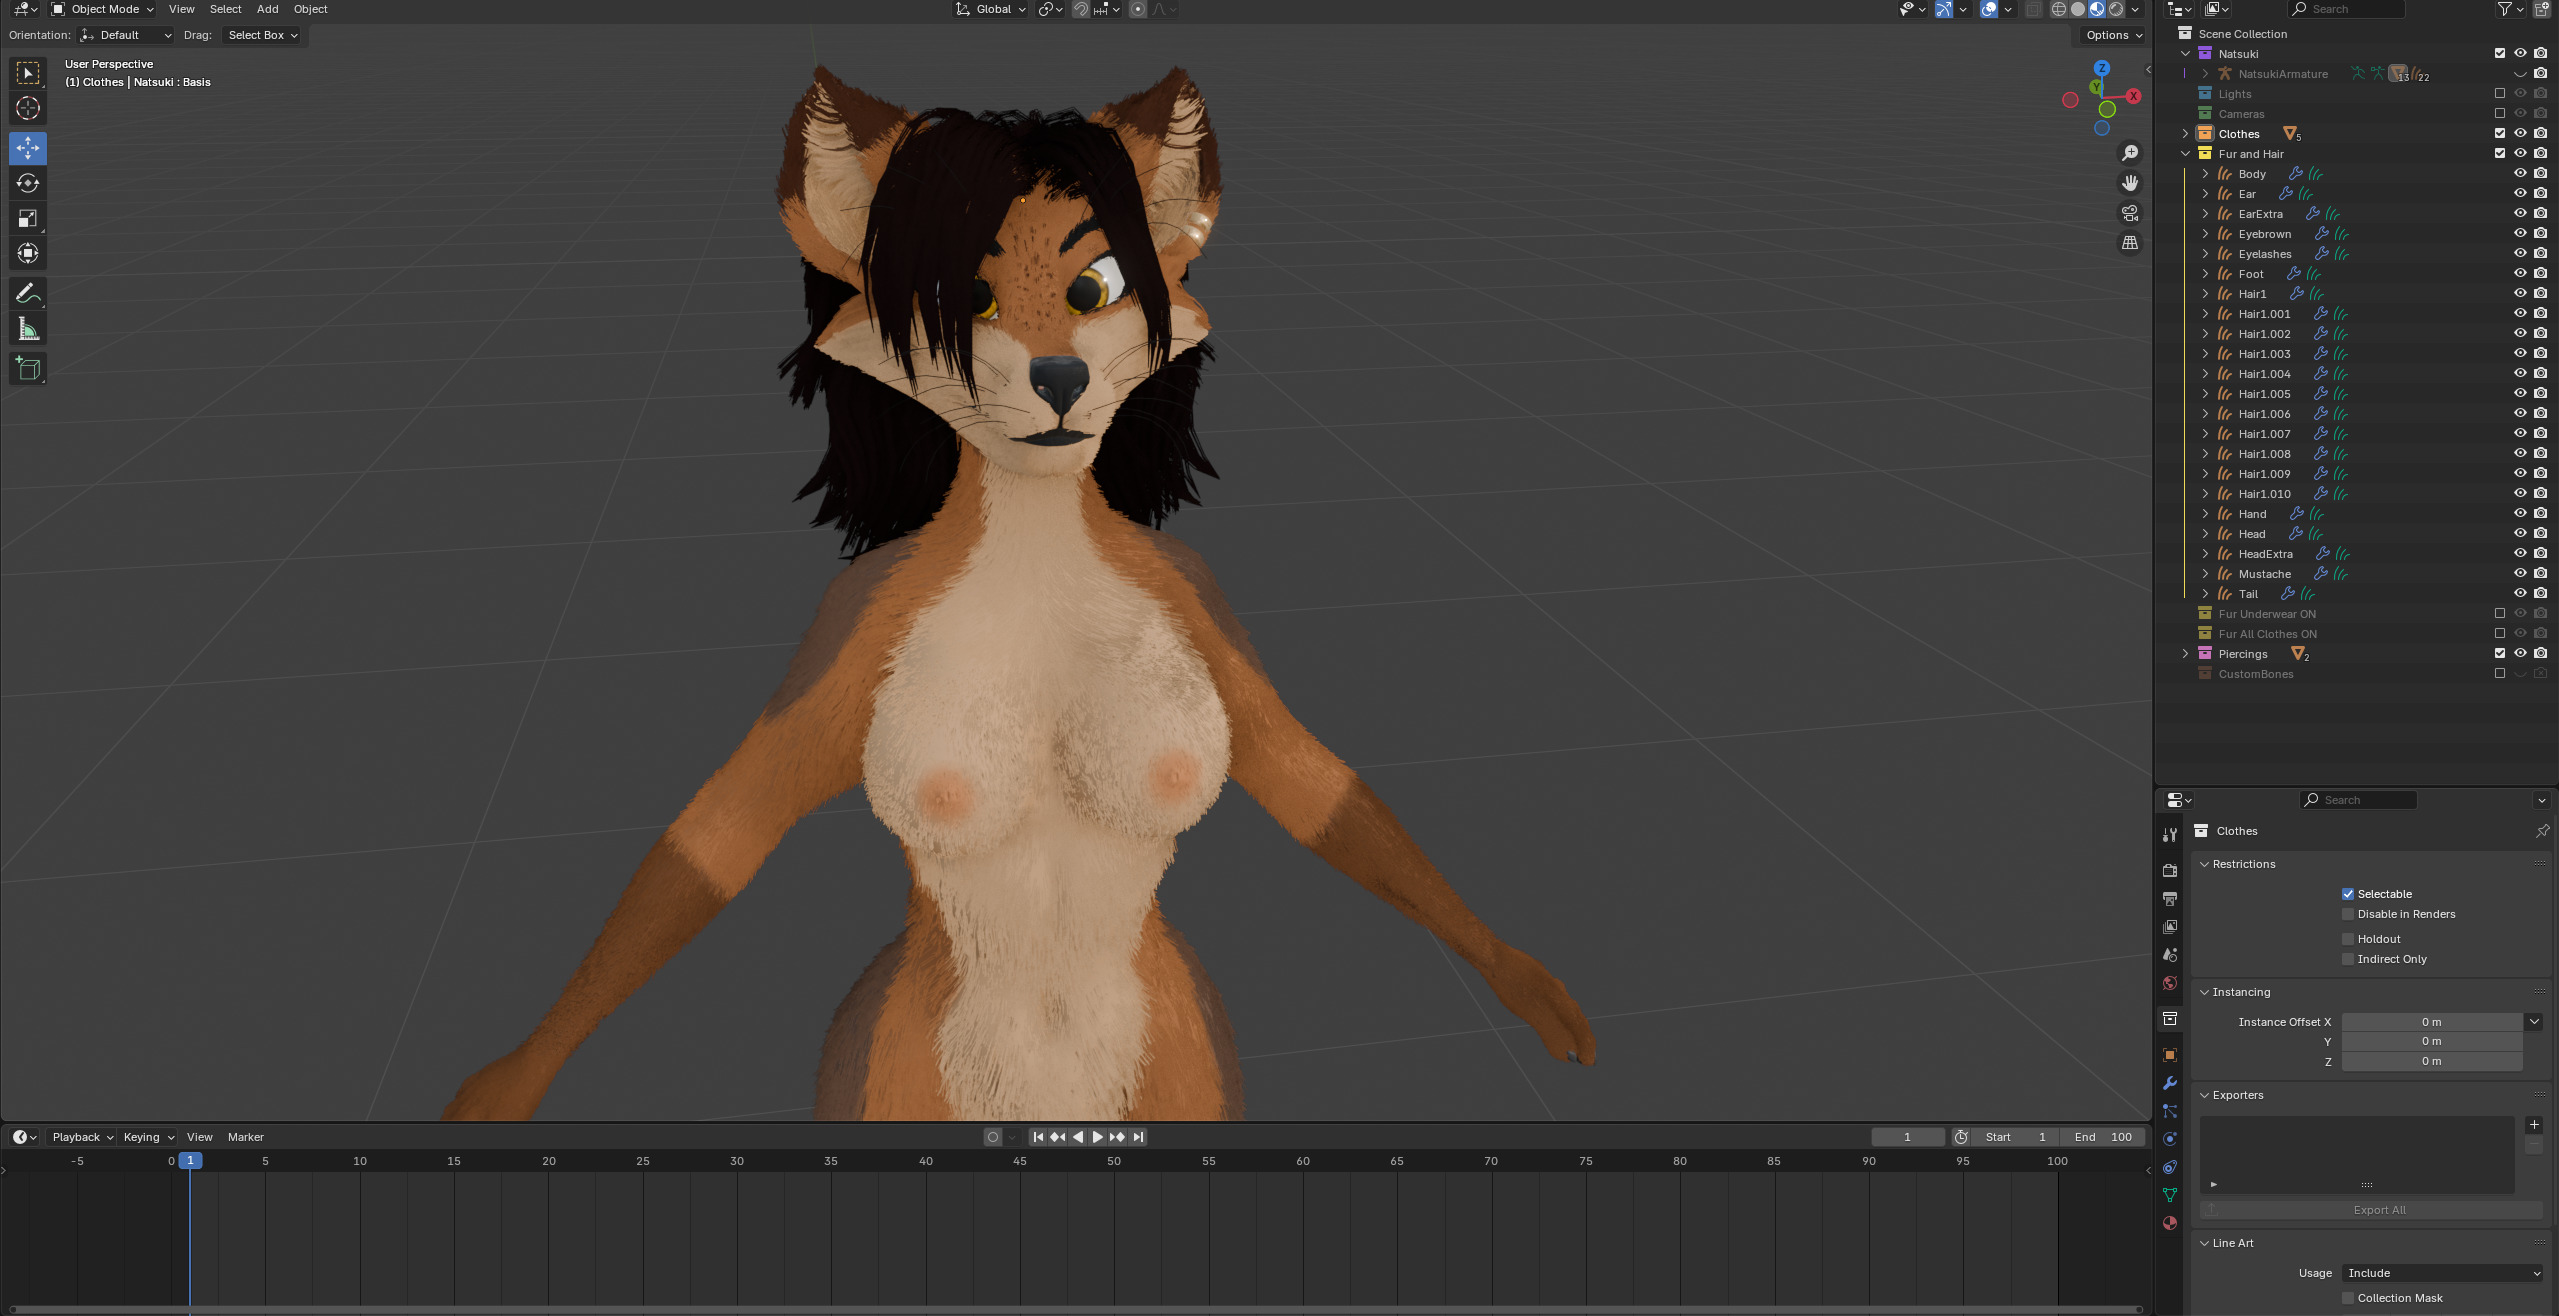Open the Tool properties tab
The image size is (2559, 1316).
click(2169, 835)
